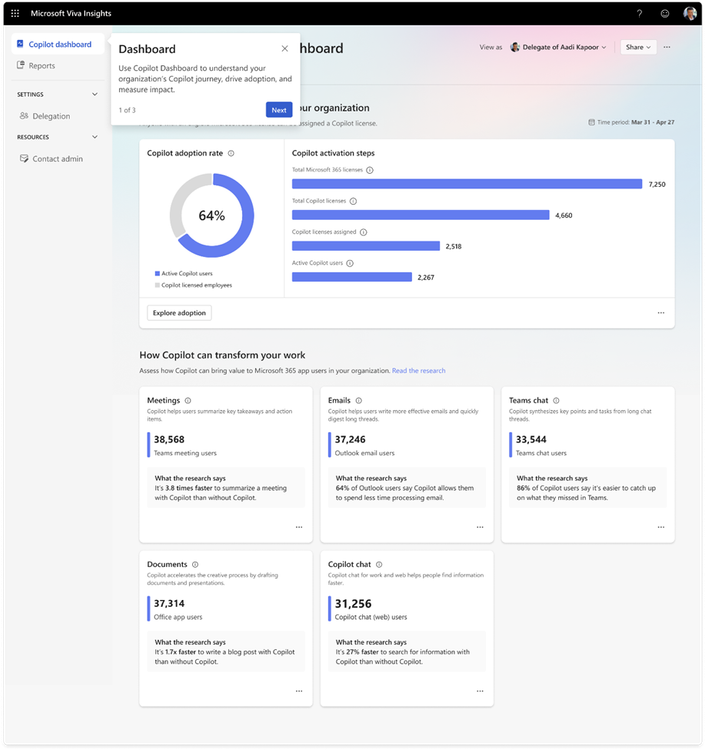Open the feedback smiley icon

665,13
